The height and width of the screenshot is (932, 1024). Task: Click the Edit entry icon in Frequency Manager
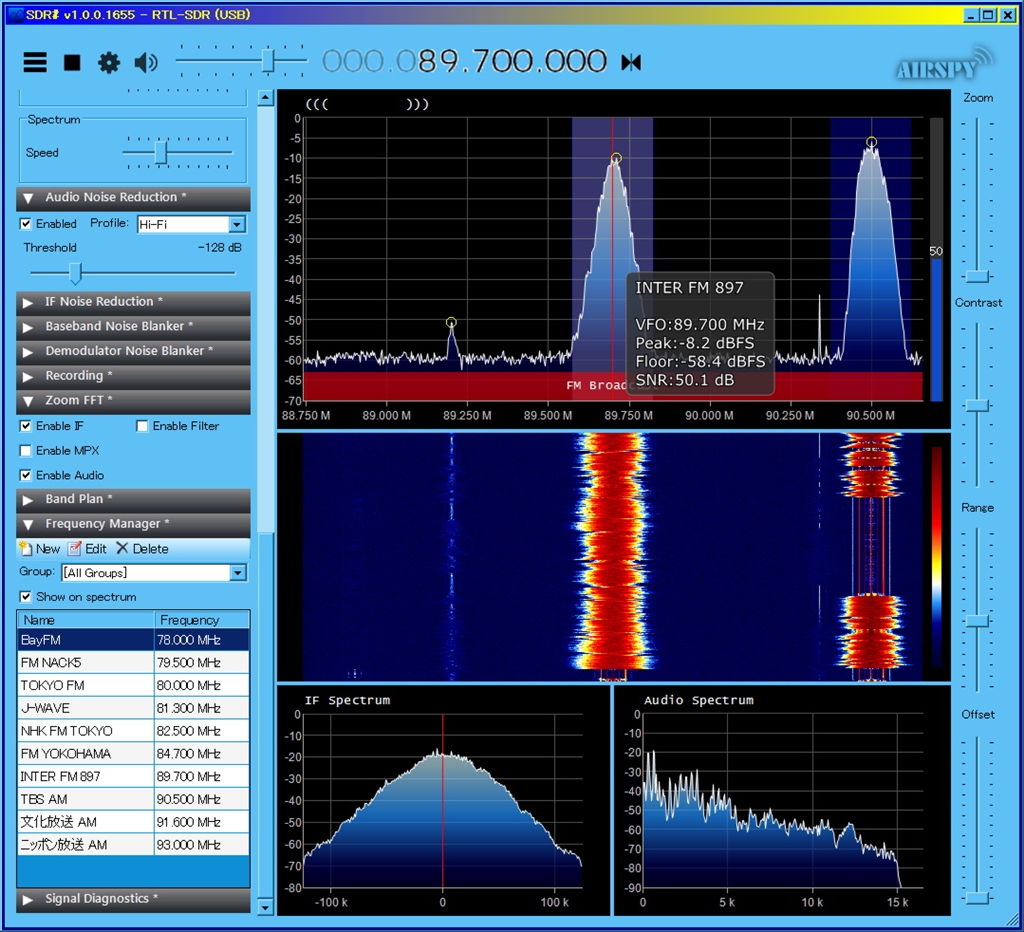click(74, 548)
